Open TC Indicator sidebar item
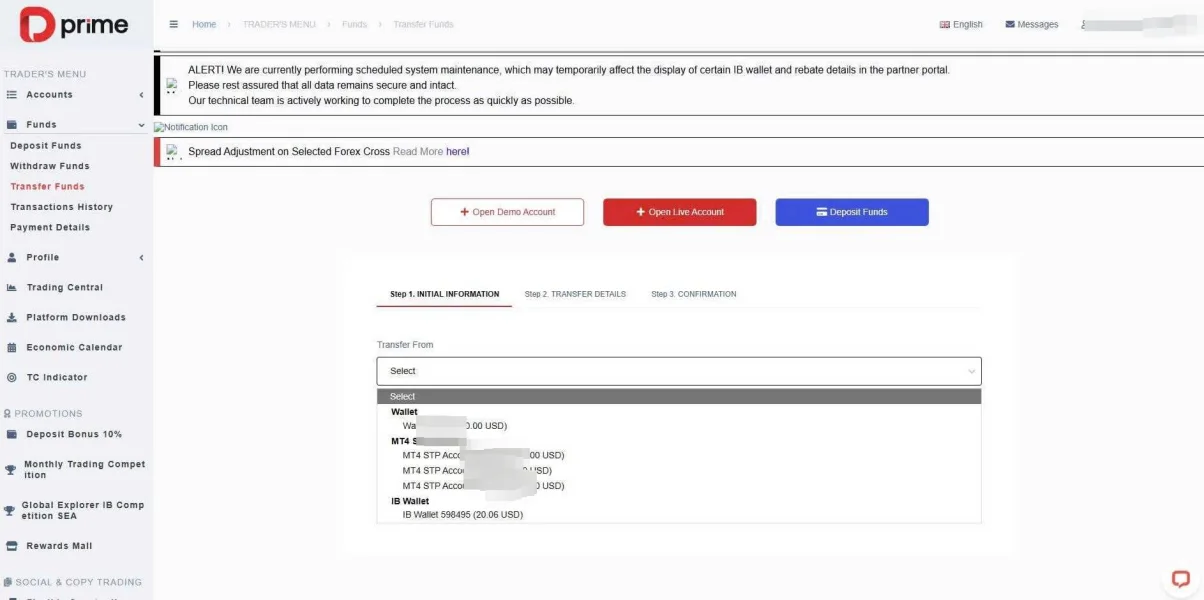 coord(57,377)
